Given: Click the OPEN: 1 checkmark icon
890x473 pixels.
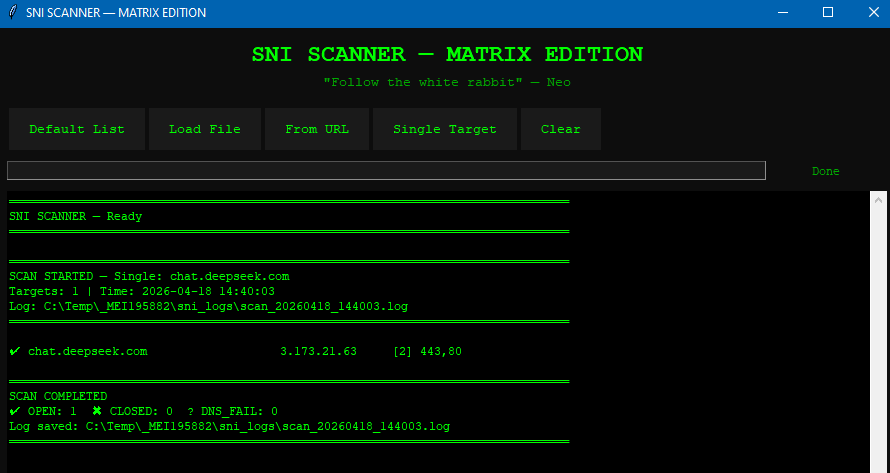Looking at the screenshot, I should (x=15, y=411).
